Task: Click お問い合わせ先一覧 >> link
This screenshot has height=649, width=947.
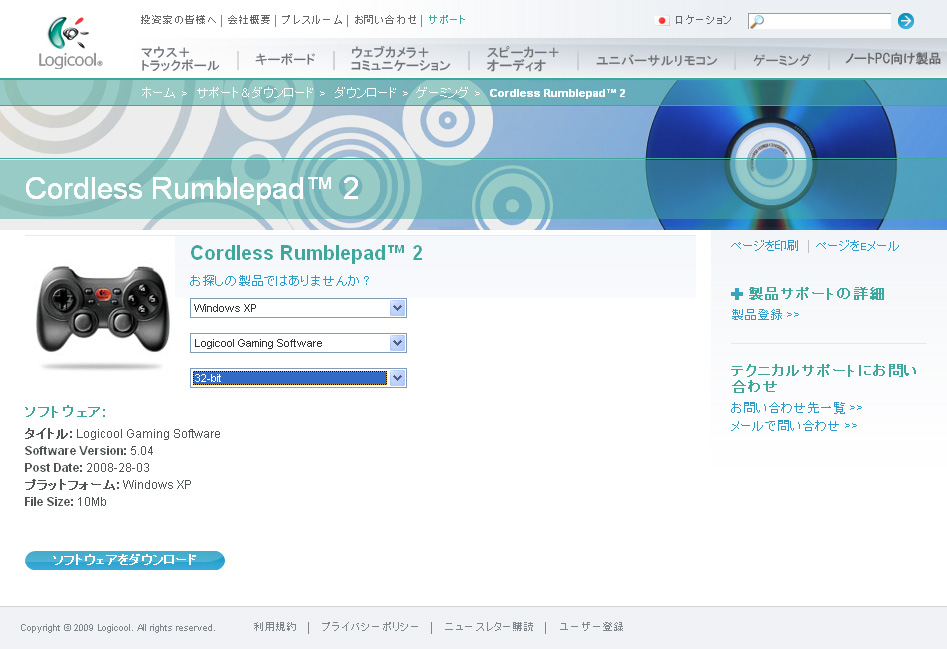Action: [x=797, y=408]
